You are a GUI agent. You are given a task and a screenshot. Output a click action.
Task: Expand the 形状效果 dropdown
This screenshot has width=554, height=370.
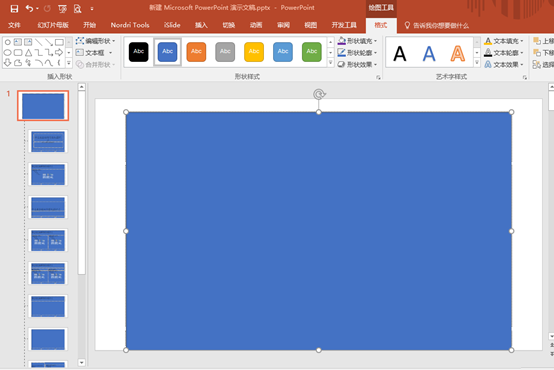pos(357,64)
